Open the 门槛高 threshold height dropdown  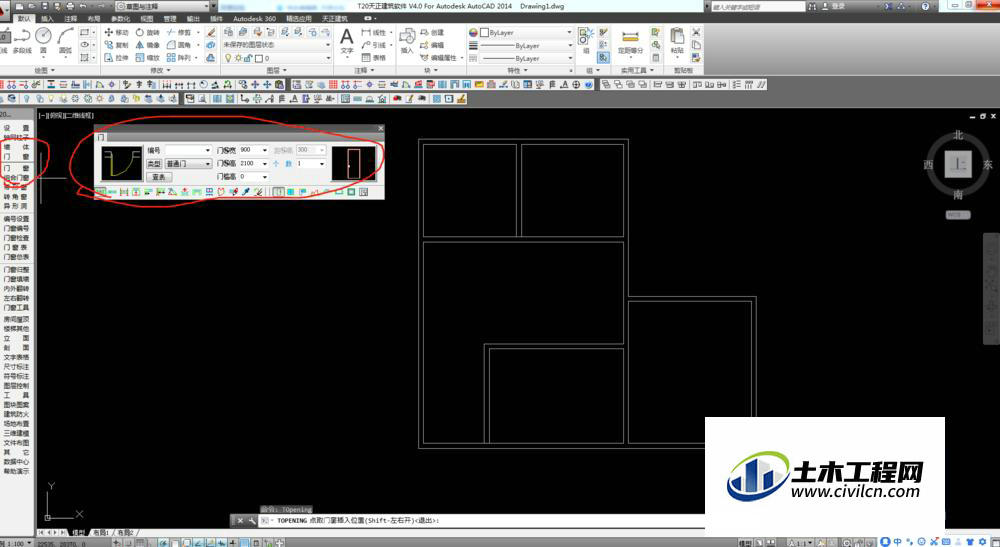(265, 177)
